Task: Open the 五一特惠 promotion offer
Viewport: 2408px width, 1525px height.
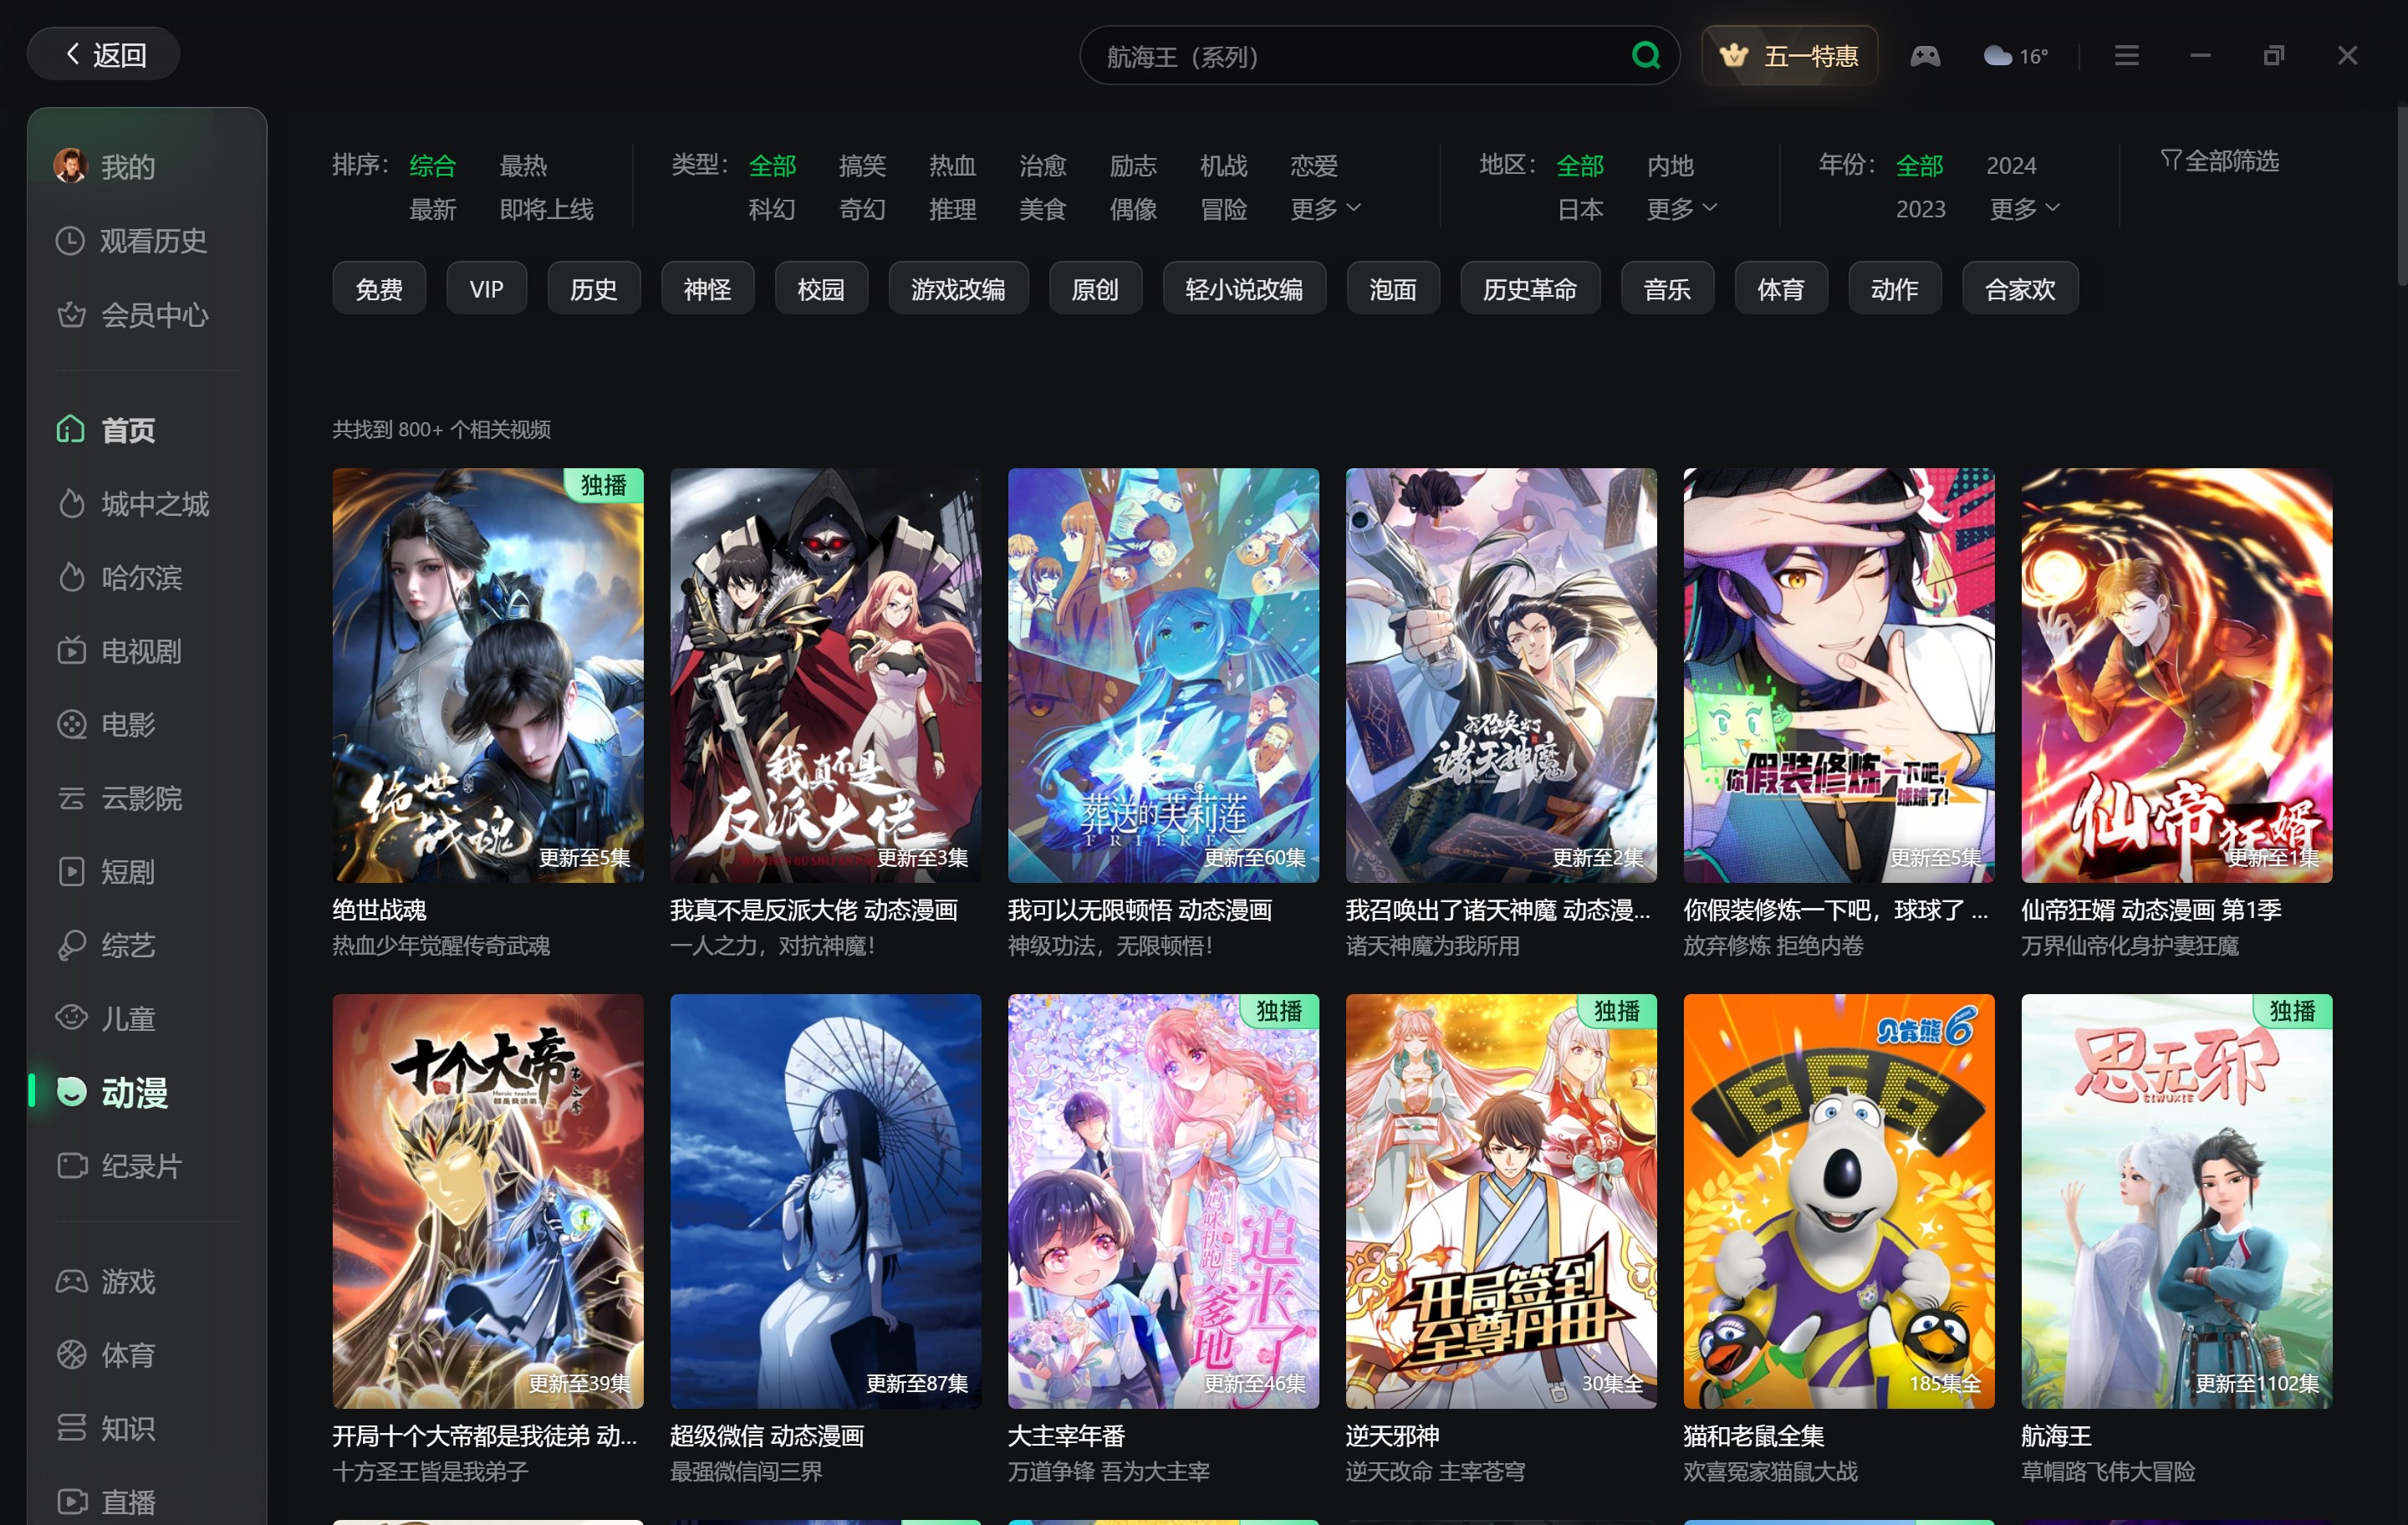Action: tap(1788, 55)
